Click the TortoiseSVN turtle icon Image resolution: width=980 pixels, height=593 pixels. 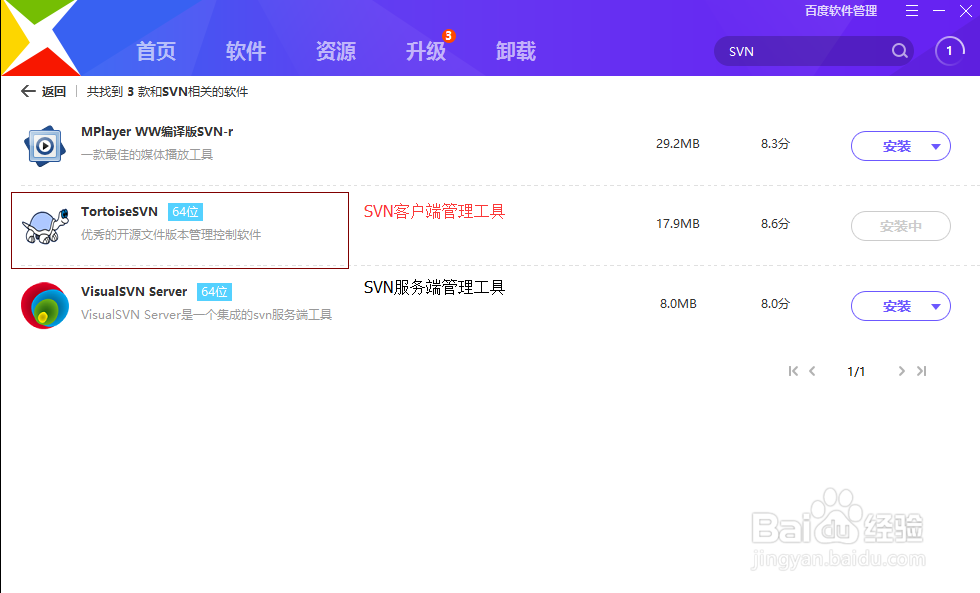[45, 226]
